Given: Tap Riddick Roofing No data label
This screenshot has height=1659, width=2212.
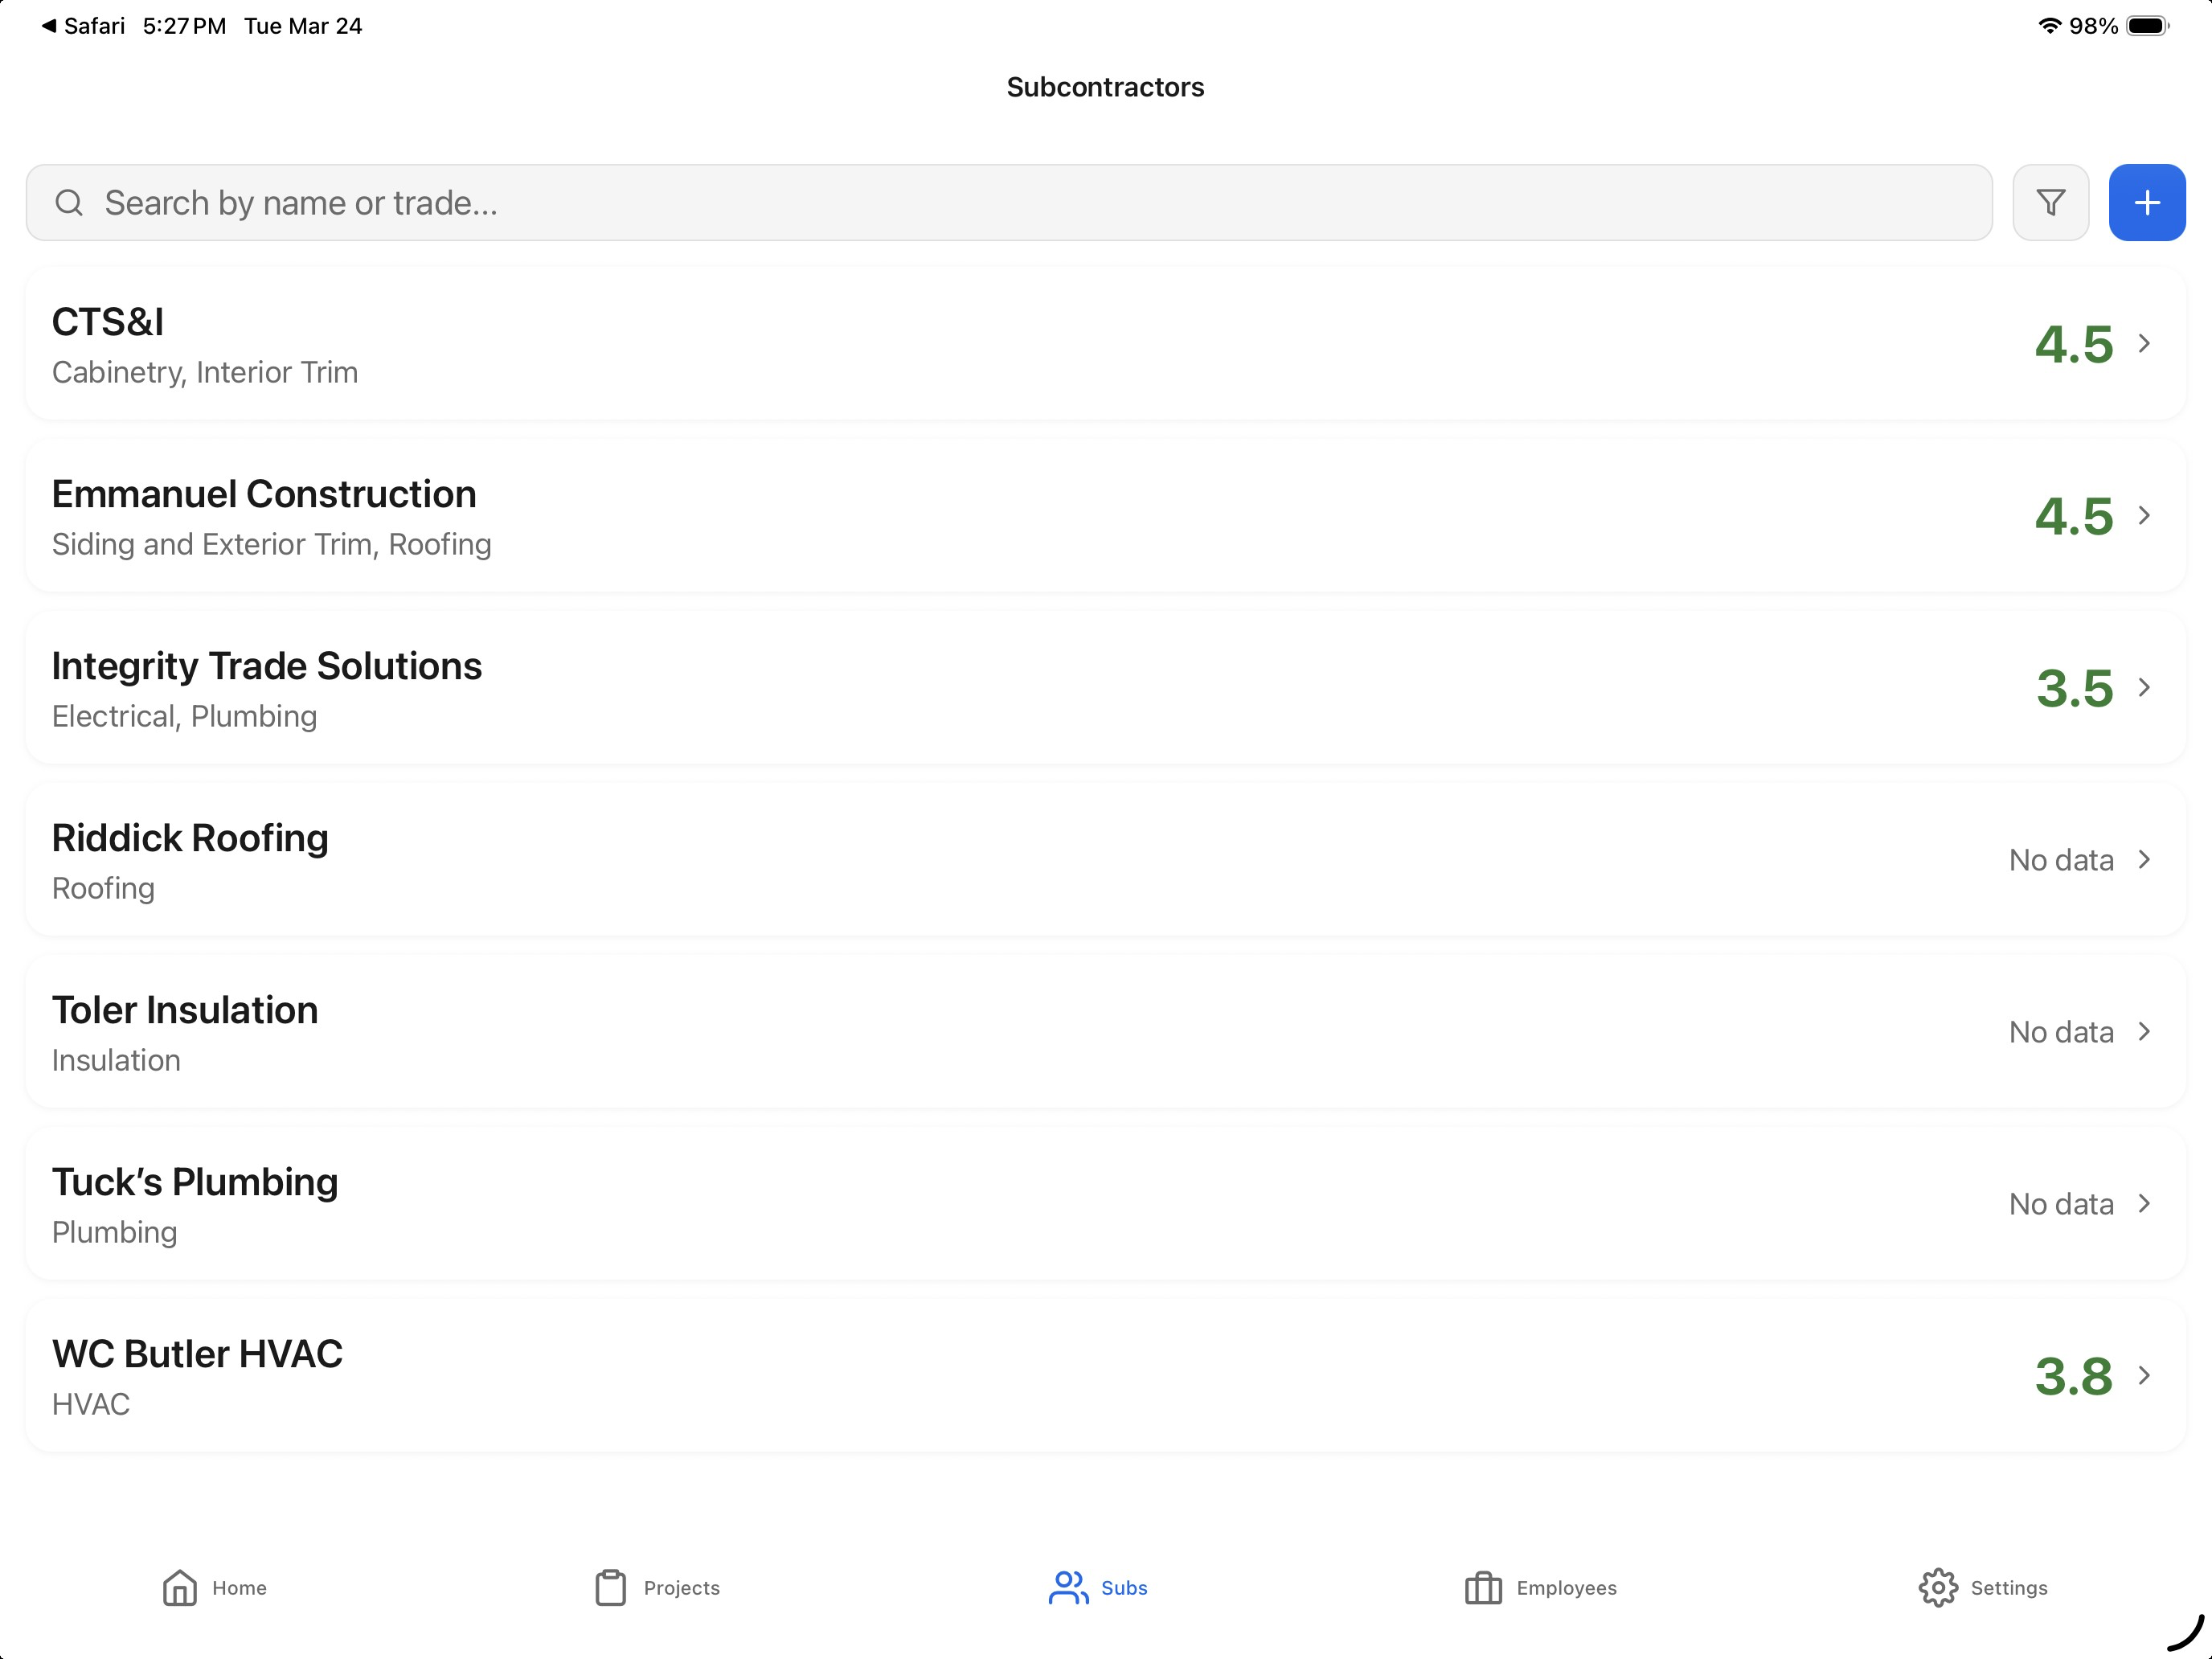Looking at the screenshot, I should 2061,860.
